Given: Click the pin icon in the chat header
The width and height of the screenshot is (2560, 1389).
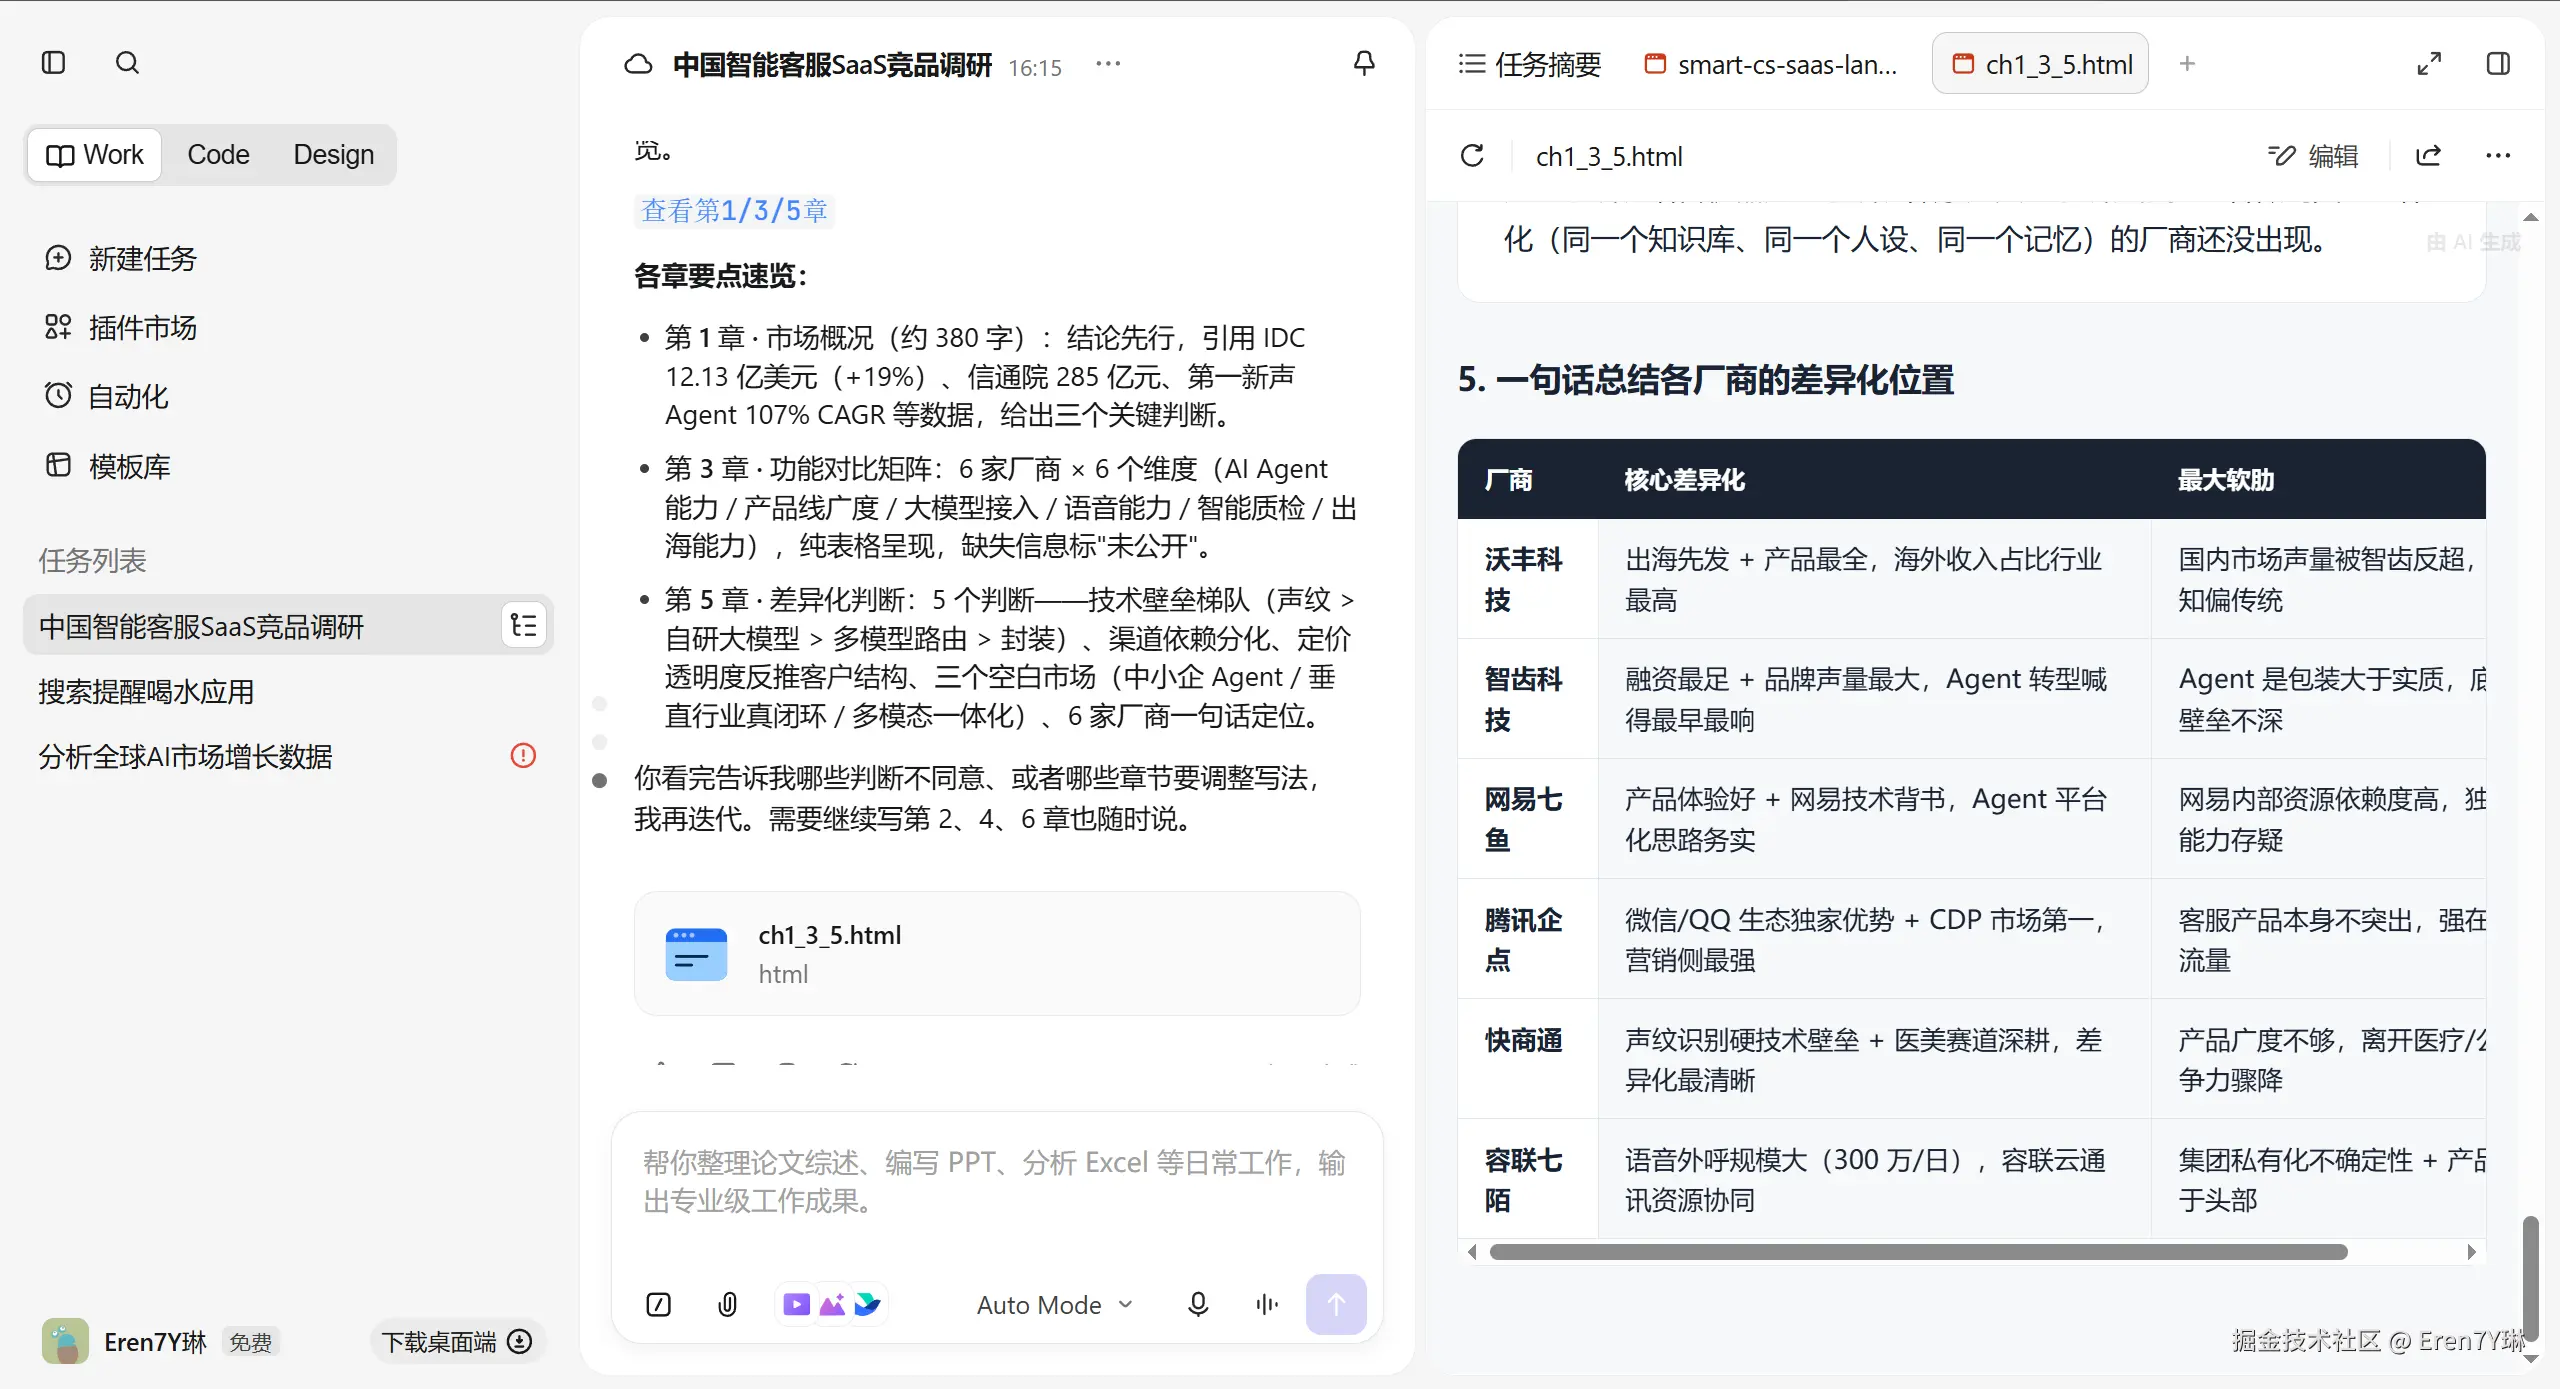Looking at the screenshot, I should [1364, 64].
